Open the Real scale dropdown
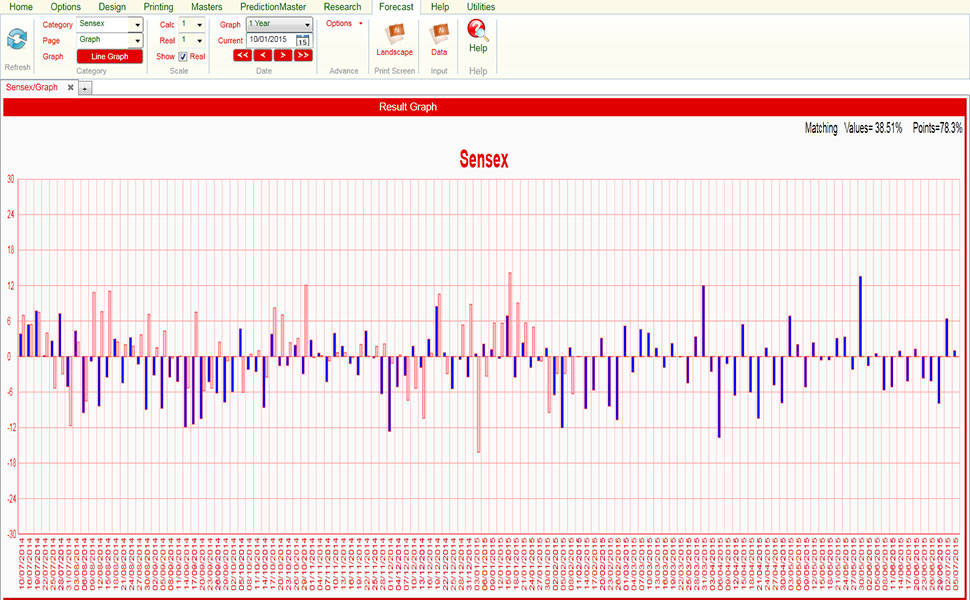This screenshot has width=970, height=600. [x=199, y=40]
